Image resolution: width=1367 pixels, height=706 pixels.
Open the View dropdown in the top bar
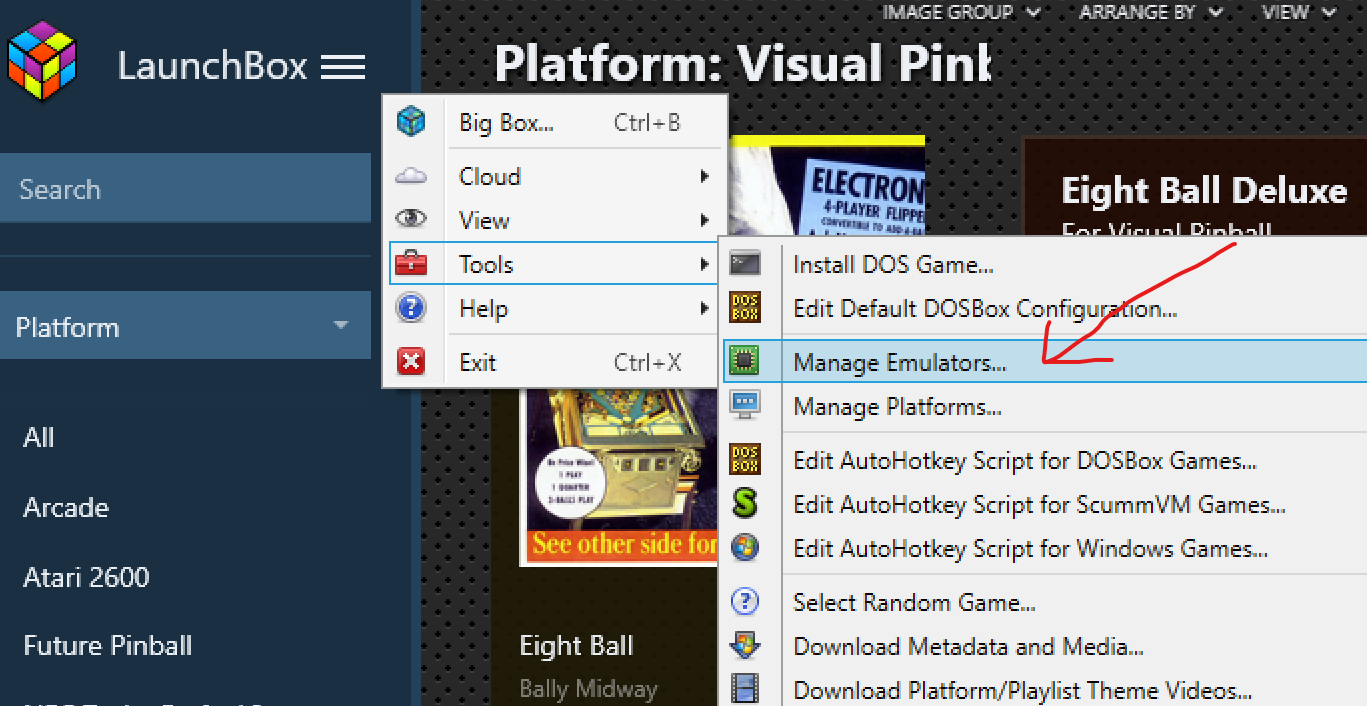(x=1298, y=12)
